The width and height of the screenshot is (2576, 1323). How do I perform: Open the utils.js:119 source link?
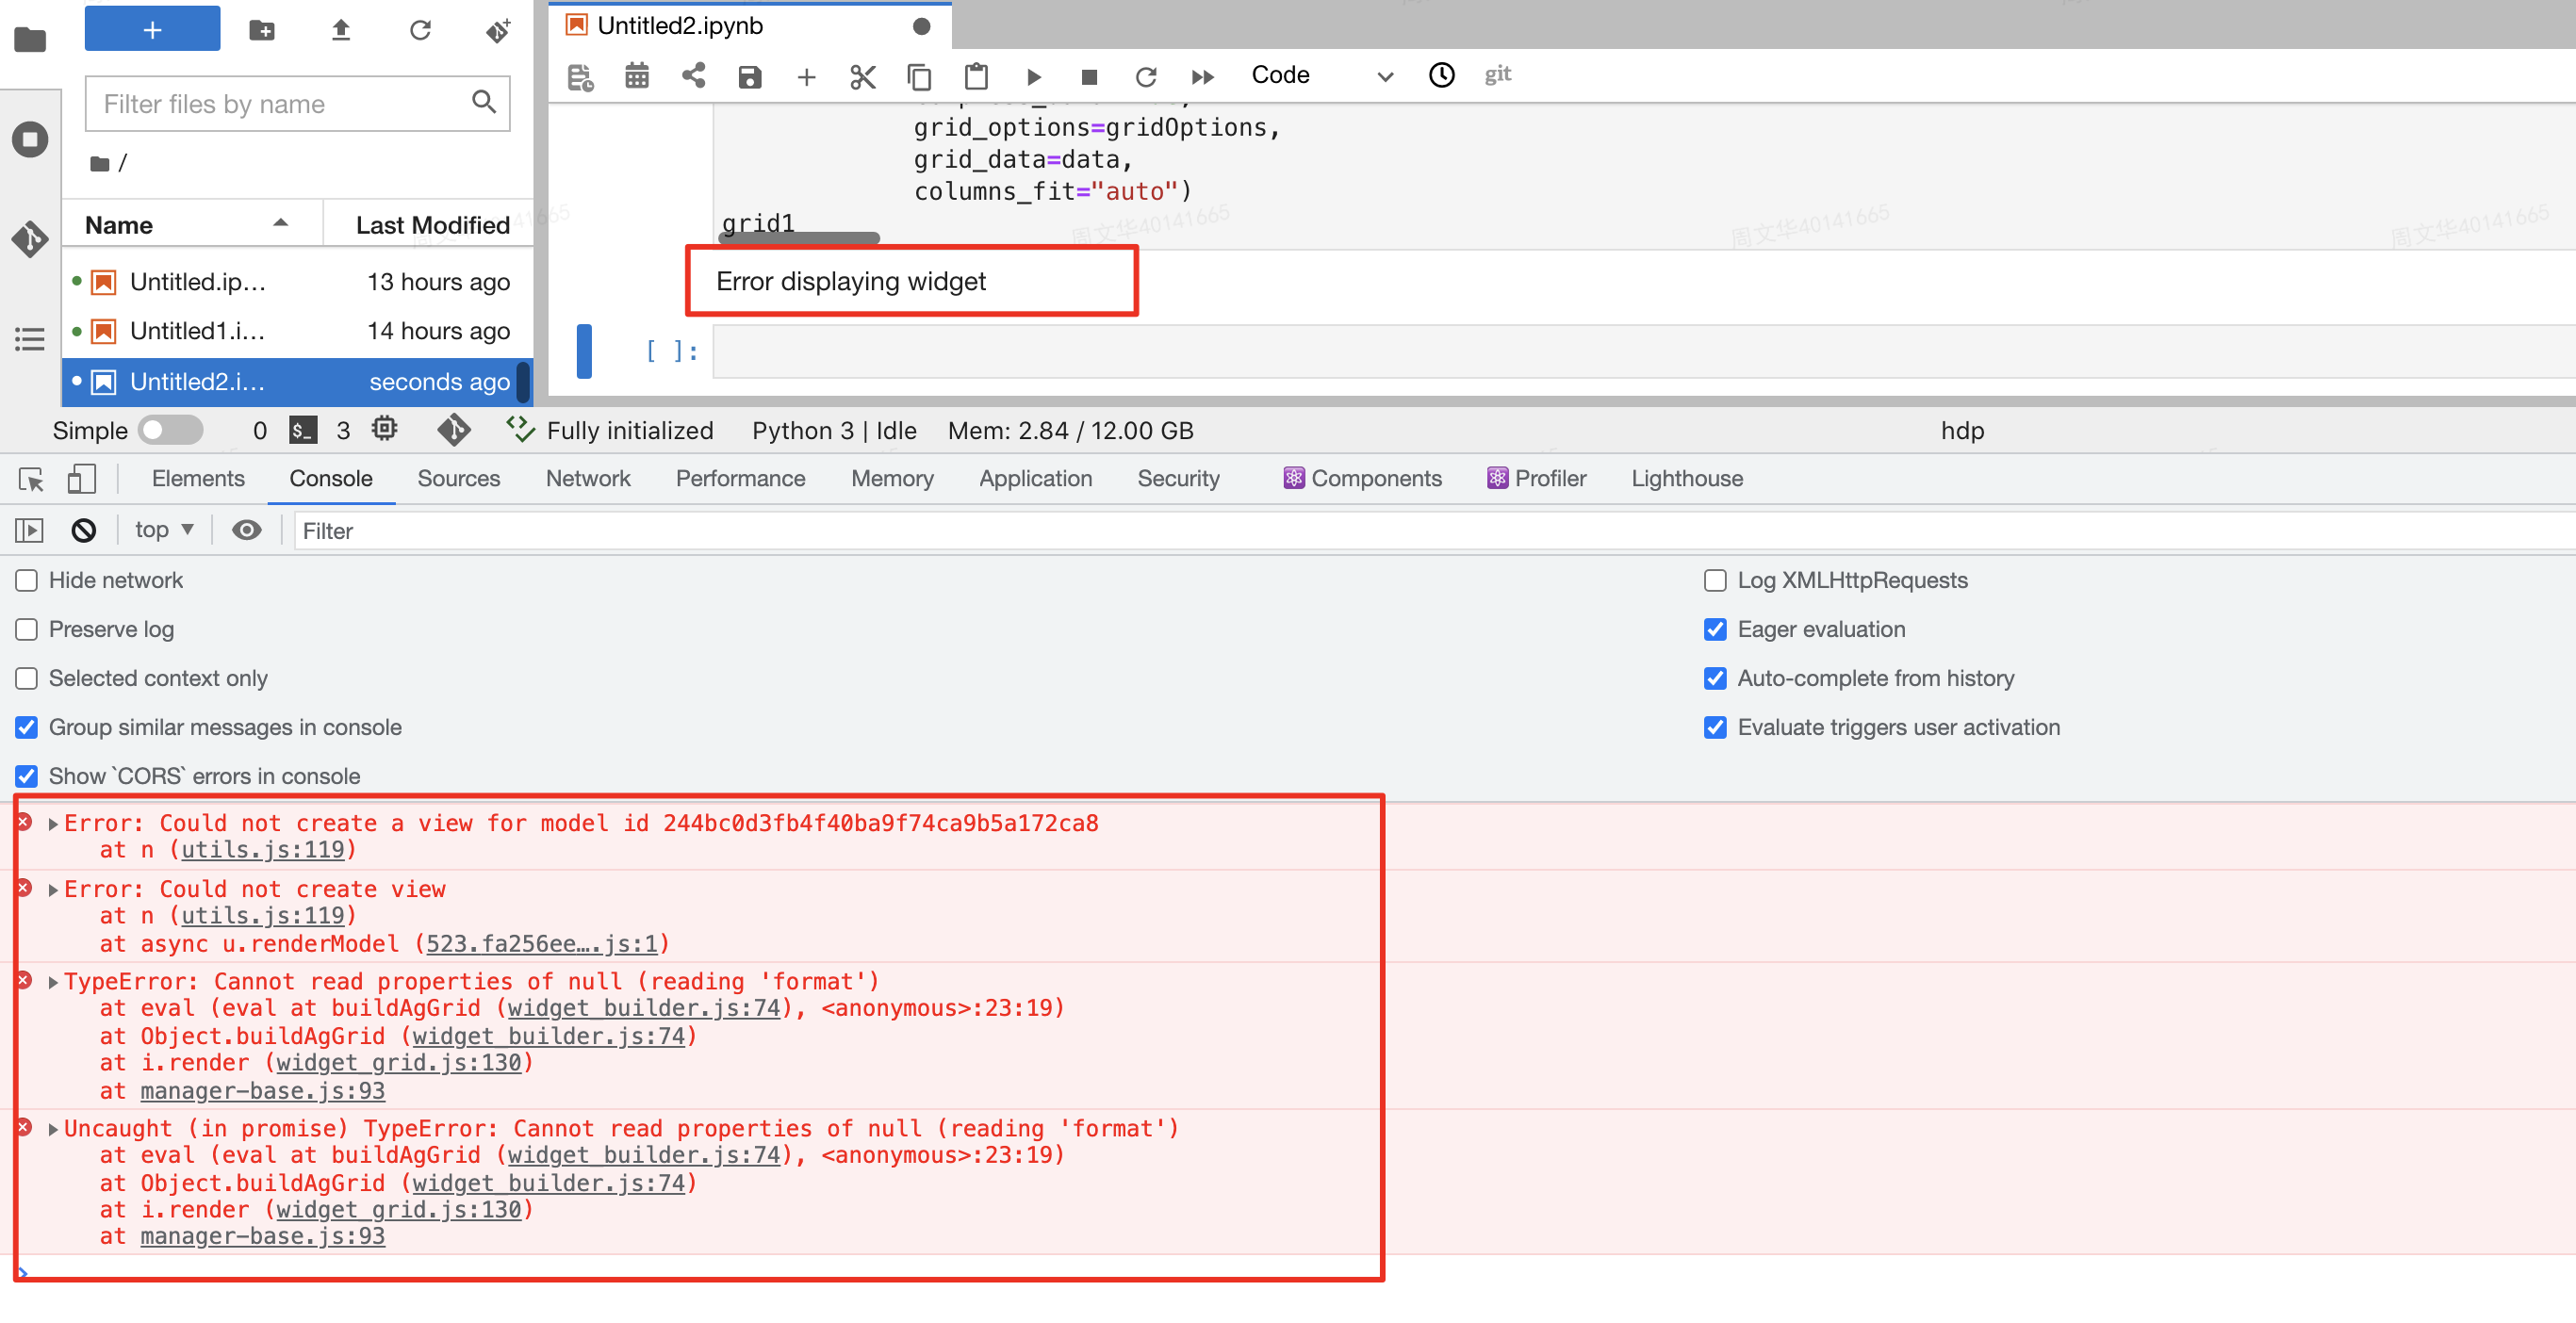coord(262,849)
